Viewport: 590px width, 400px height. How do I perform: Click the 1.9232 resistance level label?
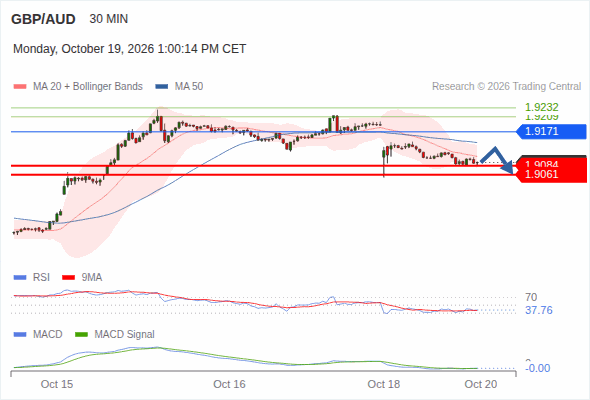pyautogui.click(x=542, y=107)
